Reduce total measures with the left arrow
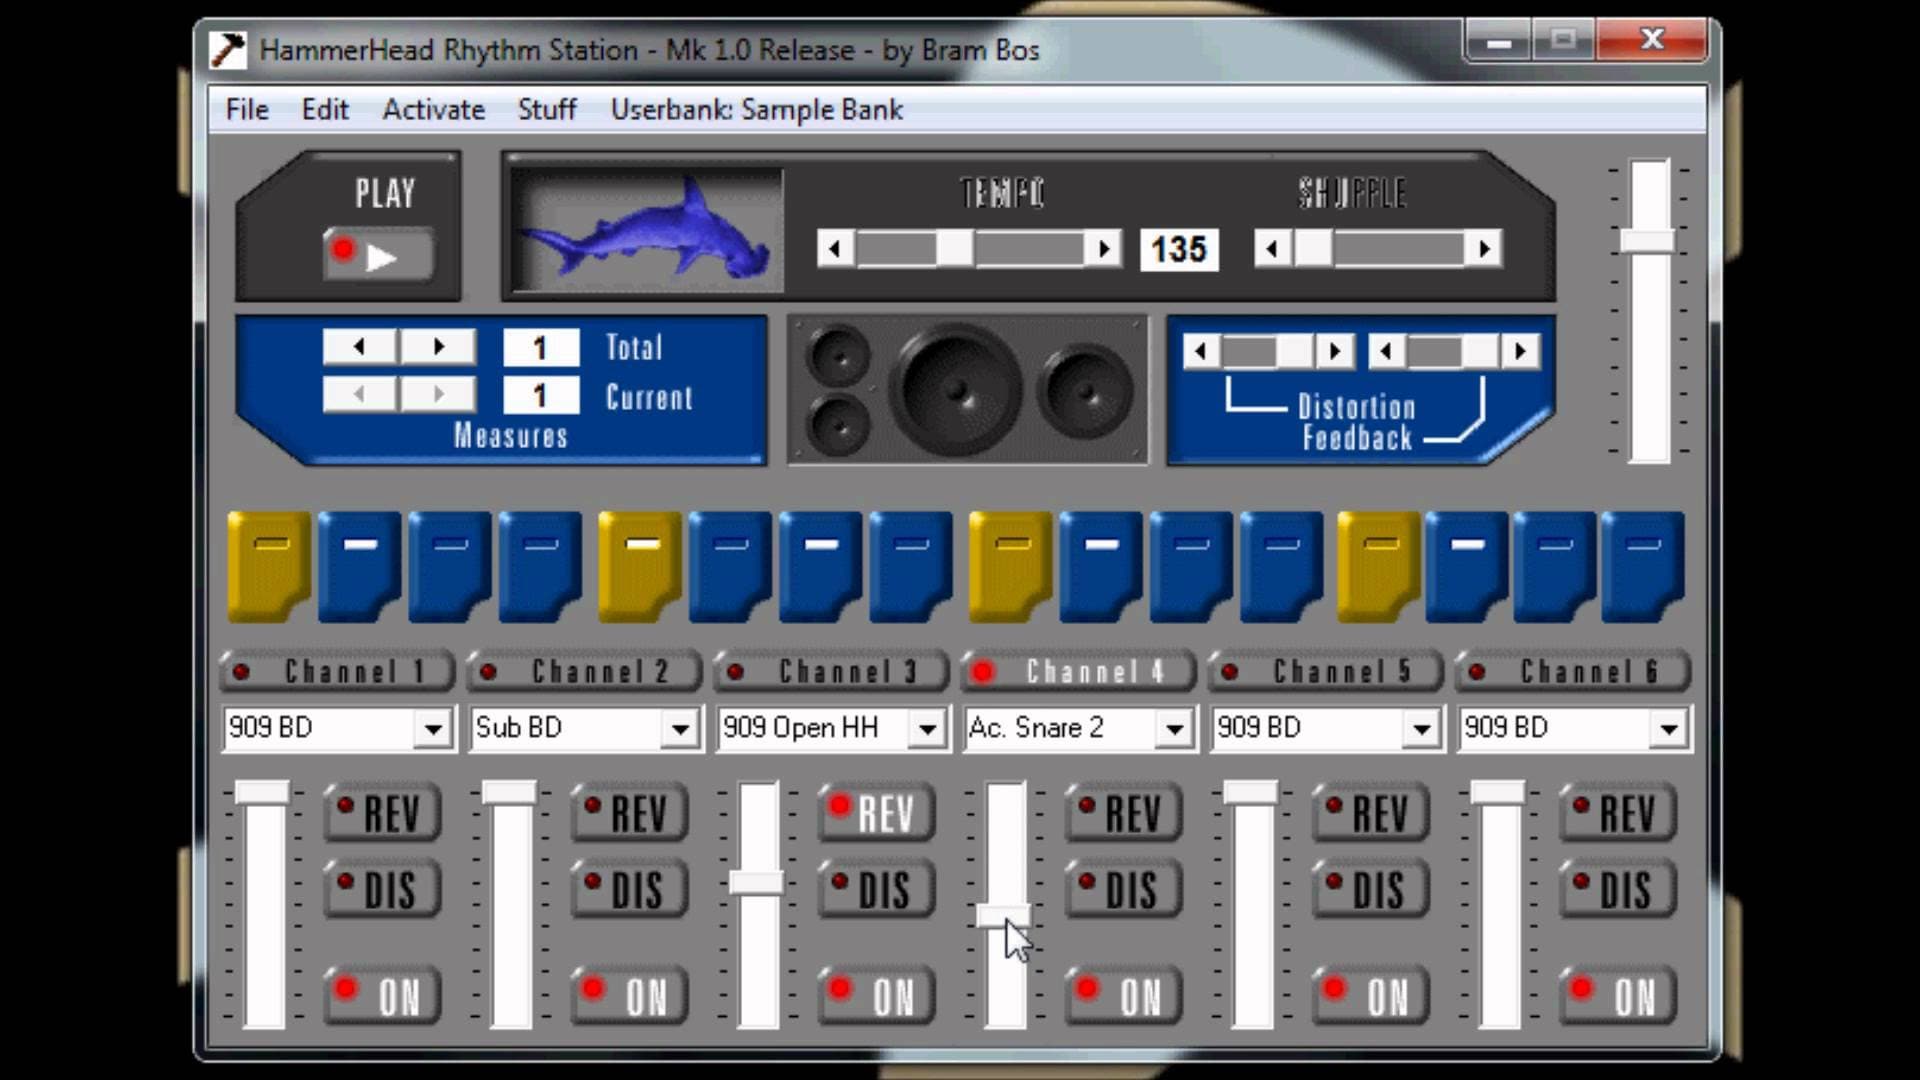The width and height of the screenshot is (1920, 1080). [360, 347]
